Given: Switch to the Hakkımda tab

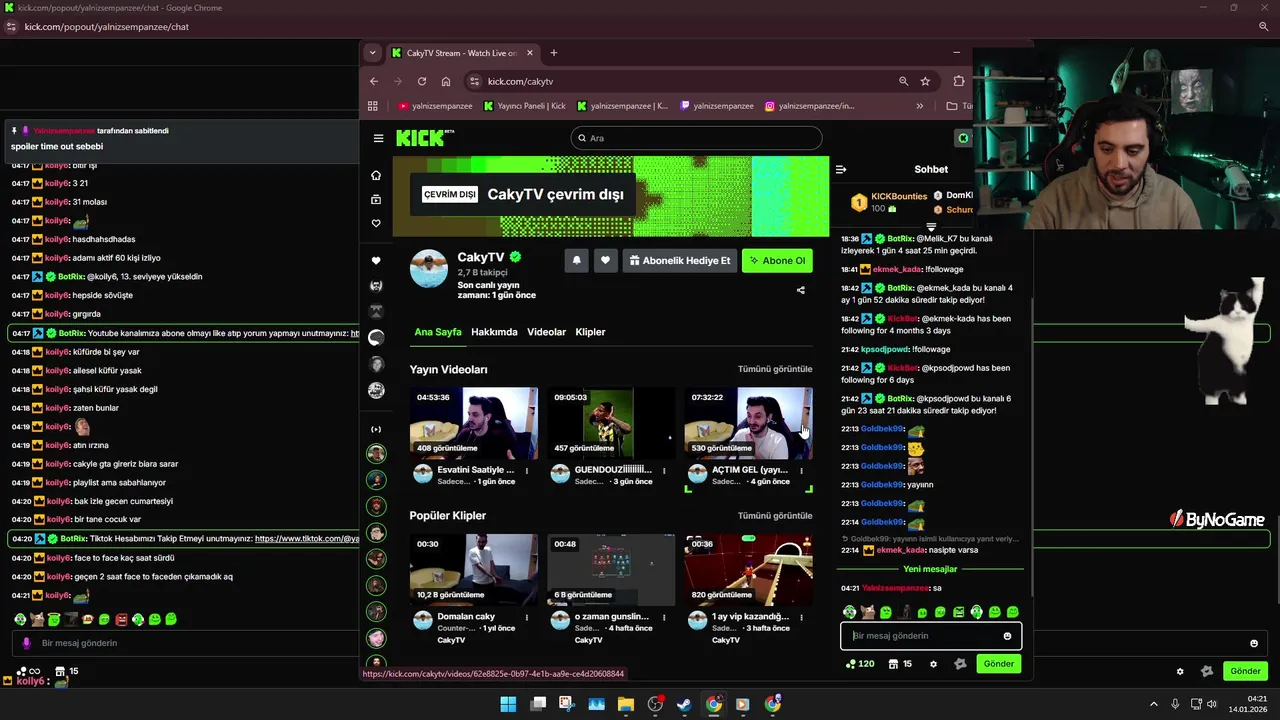Looking at the screenshot, I should click(494, 332).
